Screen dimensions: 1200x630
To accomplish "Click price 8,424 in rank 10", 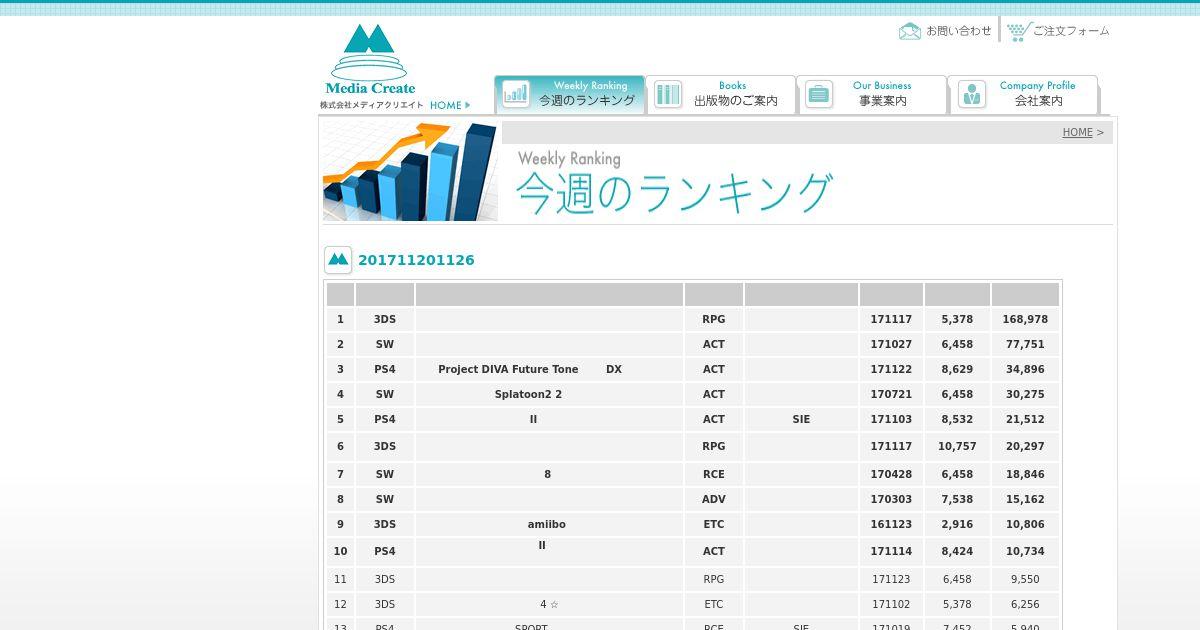I will [957, 551].
